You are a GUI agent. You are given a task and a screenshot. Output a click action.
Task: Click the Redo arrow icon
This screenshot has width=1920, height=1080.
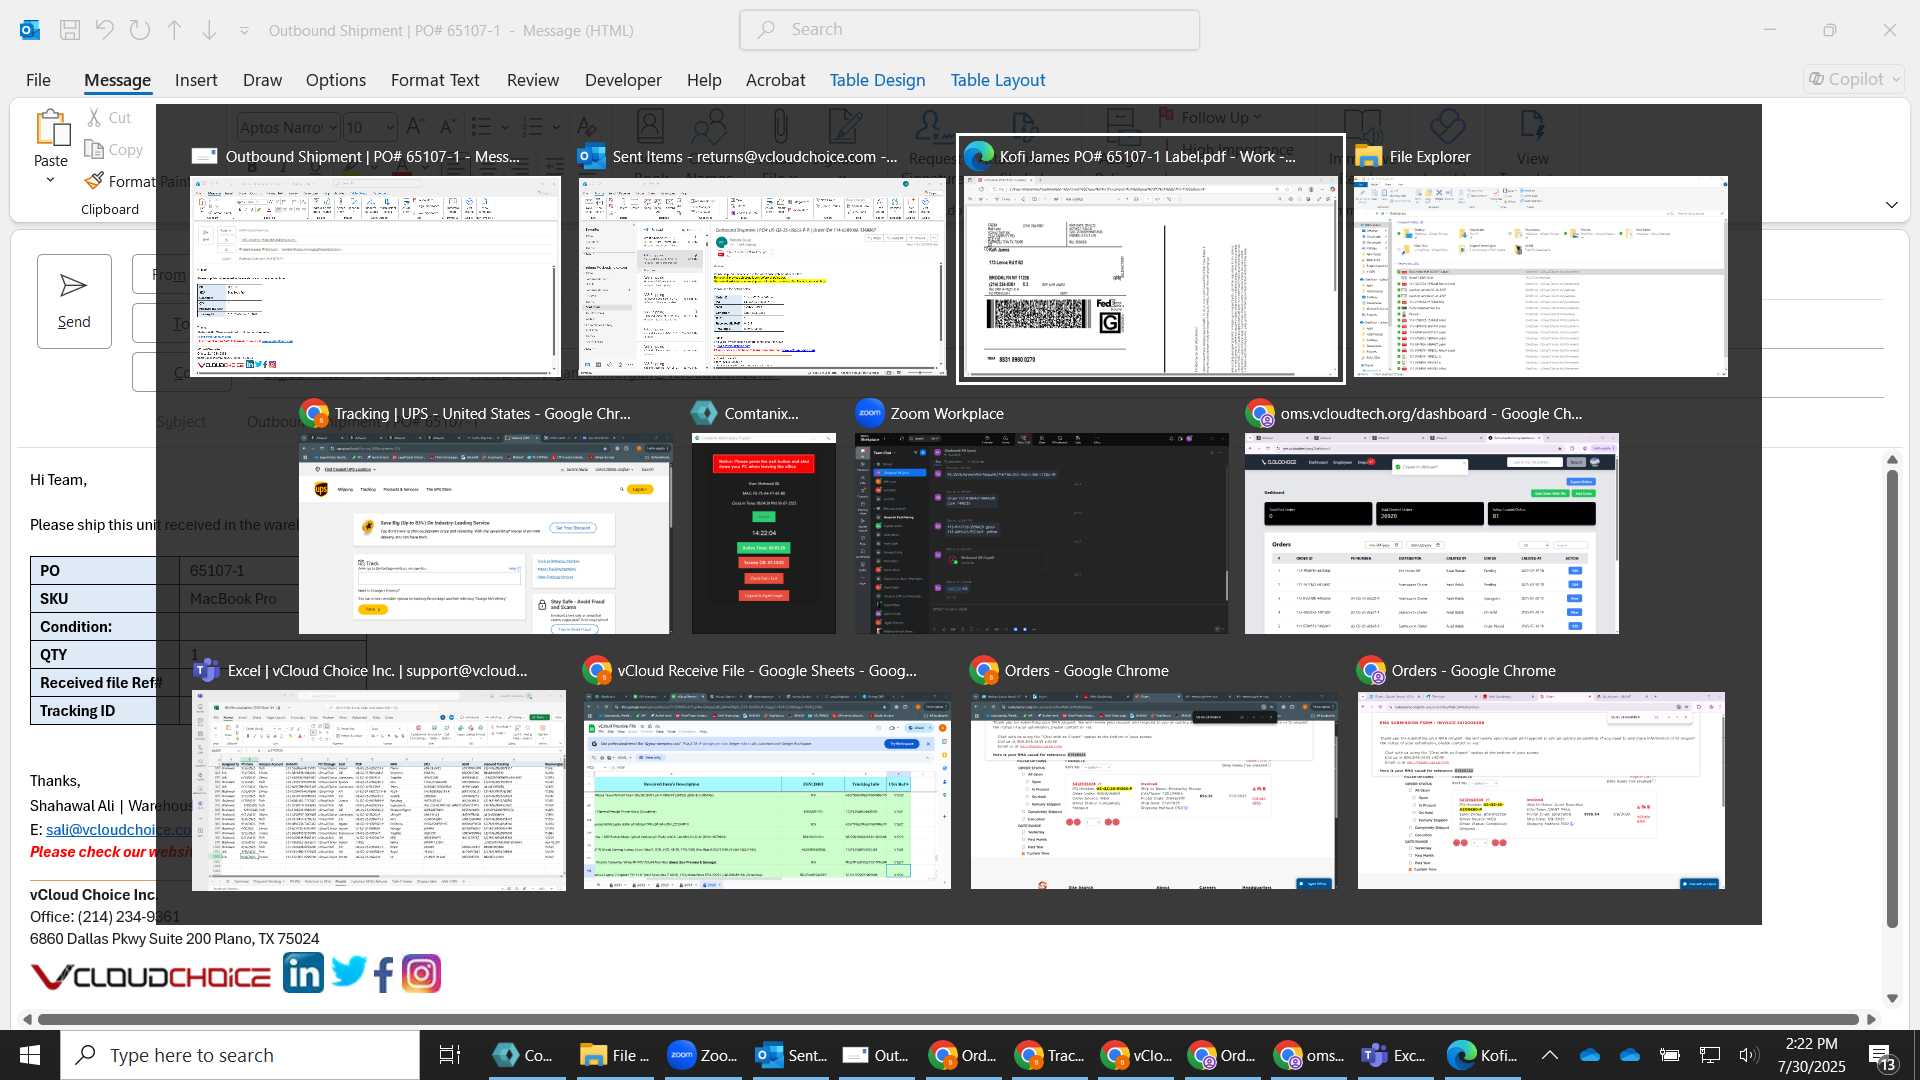140,30
